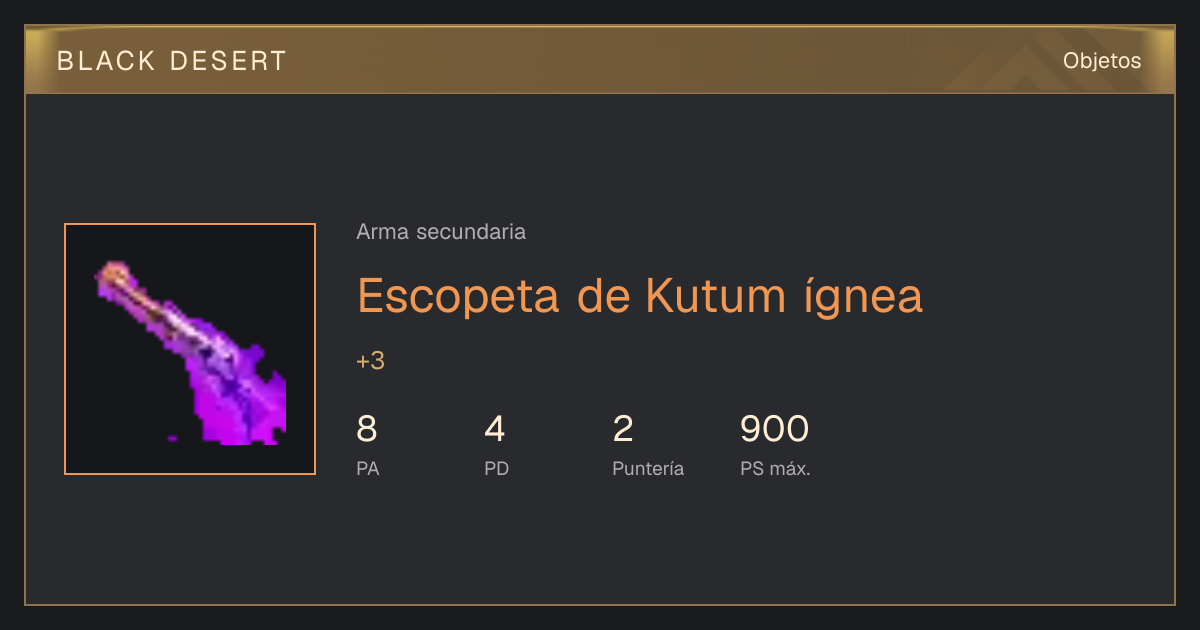
Task: Select the PD value 4
Action: [x=495, y=429]
